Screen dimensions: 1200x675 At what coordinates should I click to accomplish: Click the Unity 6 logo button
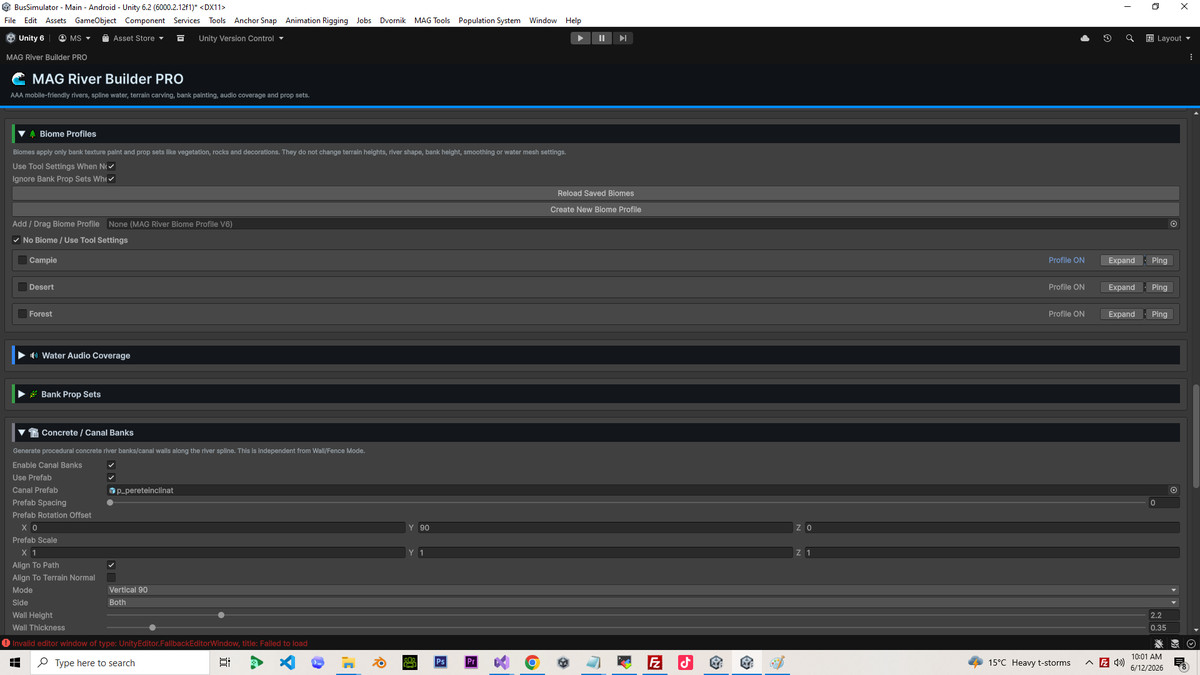(x=25, y=38)
